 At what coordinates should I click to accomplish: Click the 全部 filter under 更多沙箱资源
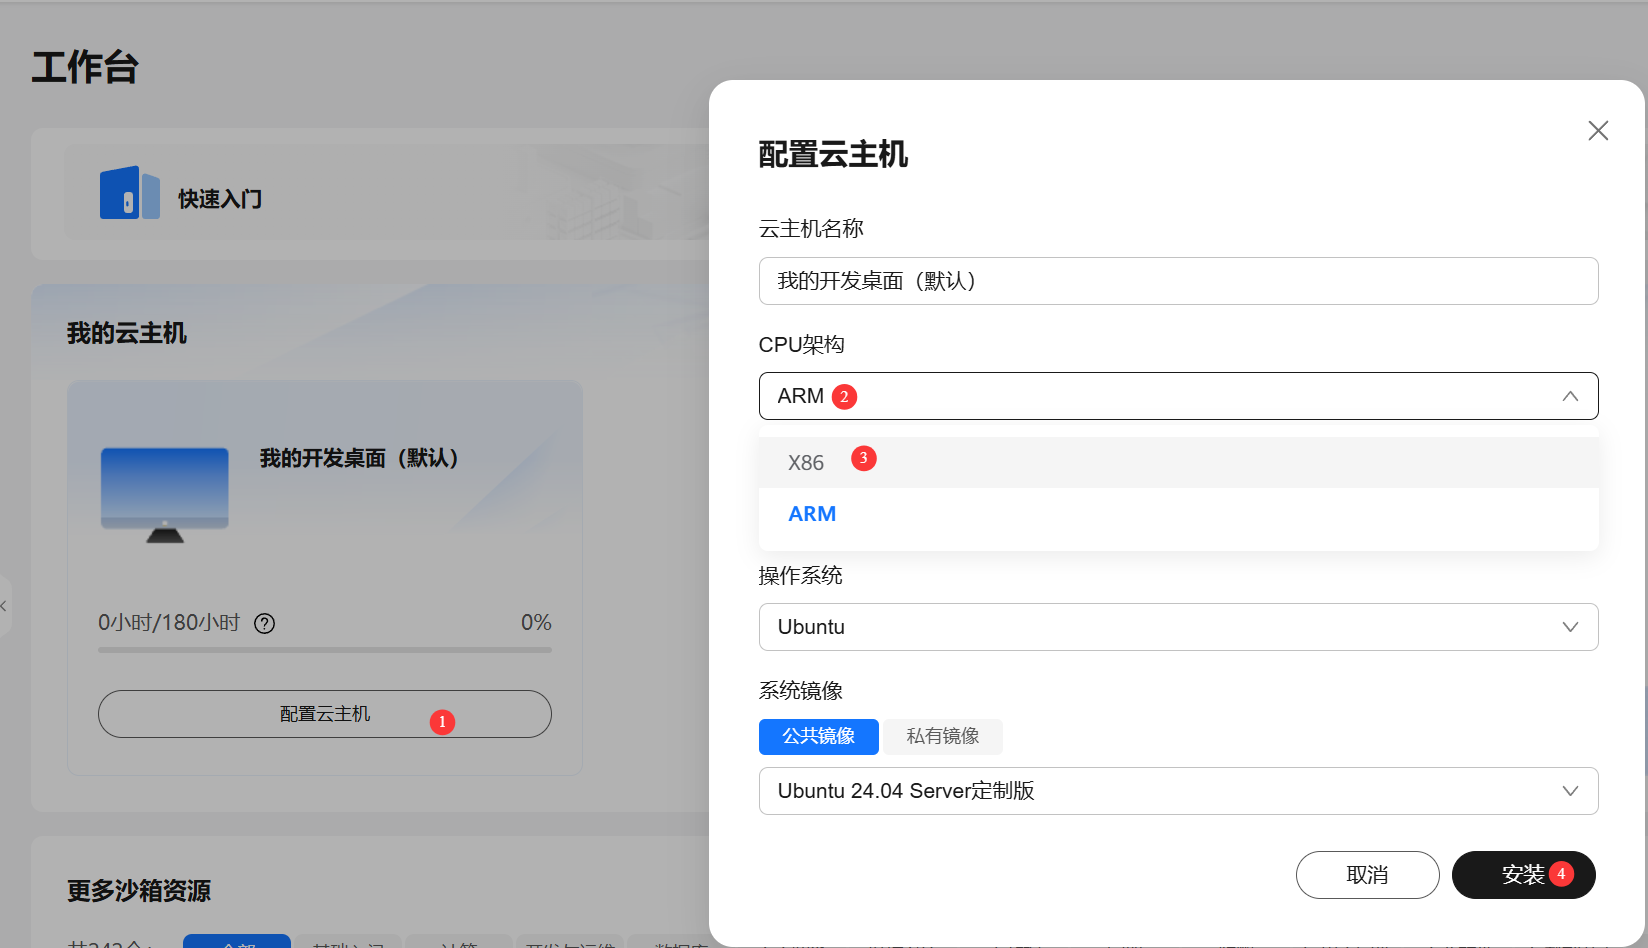(237, 944)
